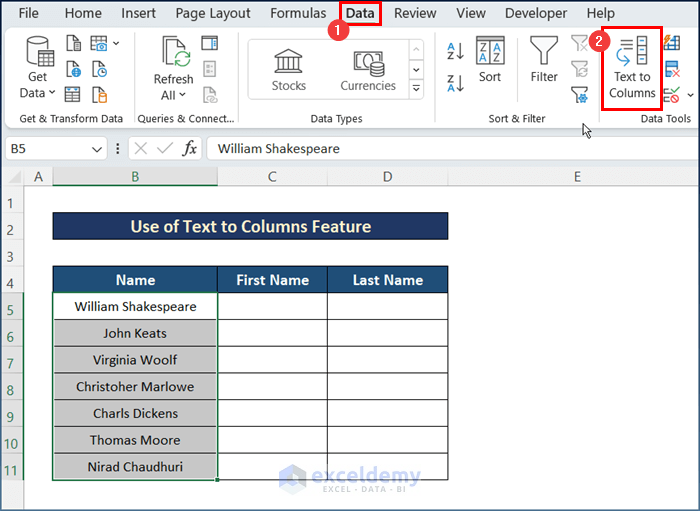Switch to the Review tab
The image size is (700, 511).
[415, 13]
